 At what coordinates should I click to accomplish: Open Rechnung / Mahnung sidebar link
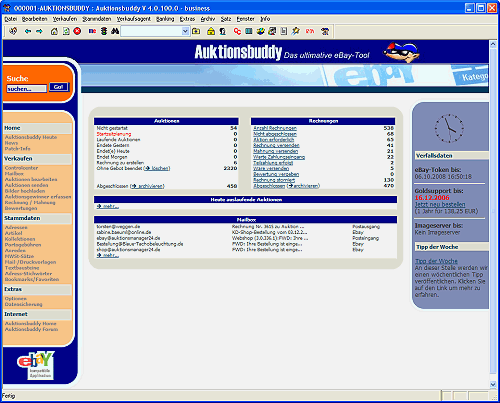click(30, 202)
